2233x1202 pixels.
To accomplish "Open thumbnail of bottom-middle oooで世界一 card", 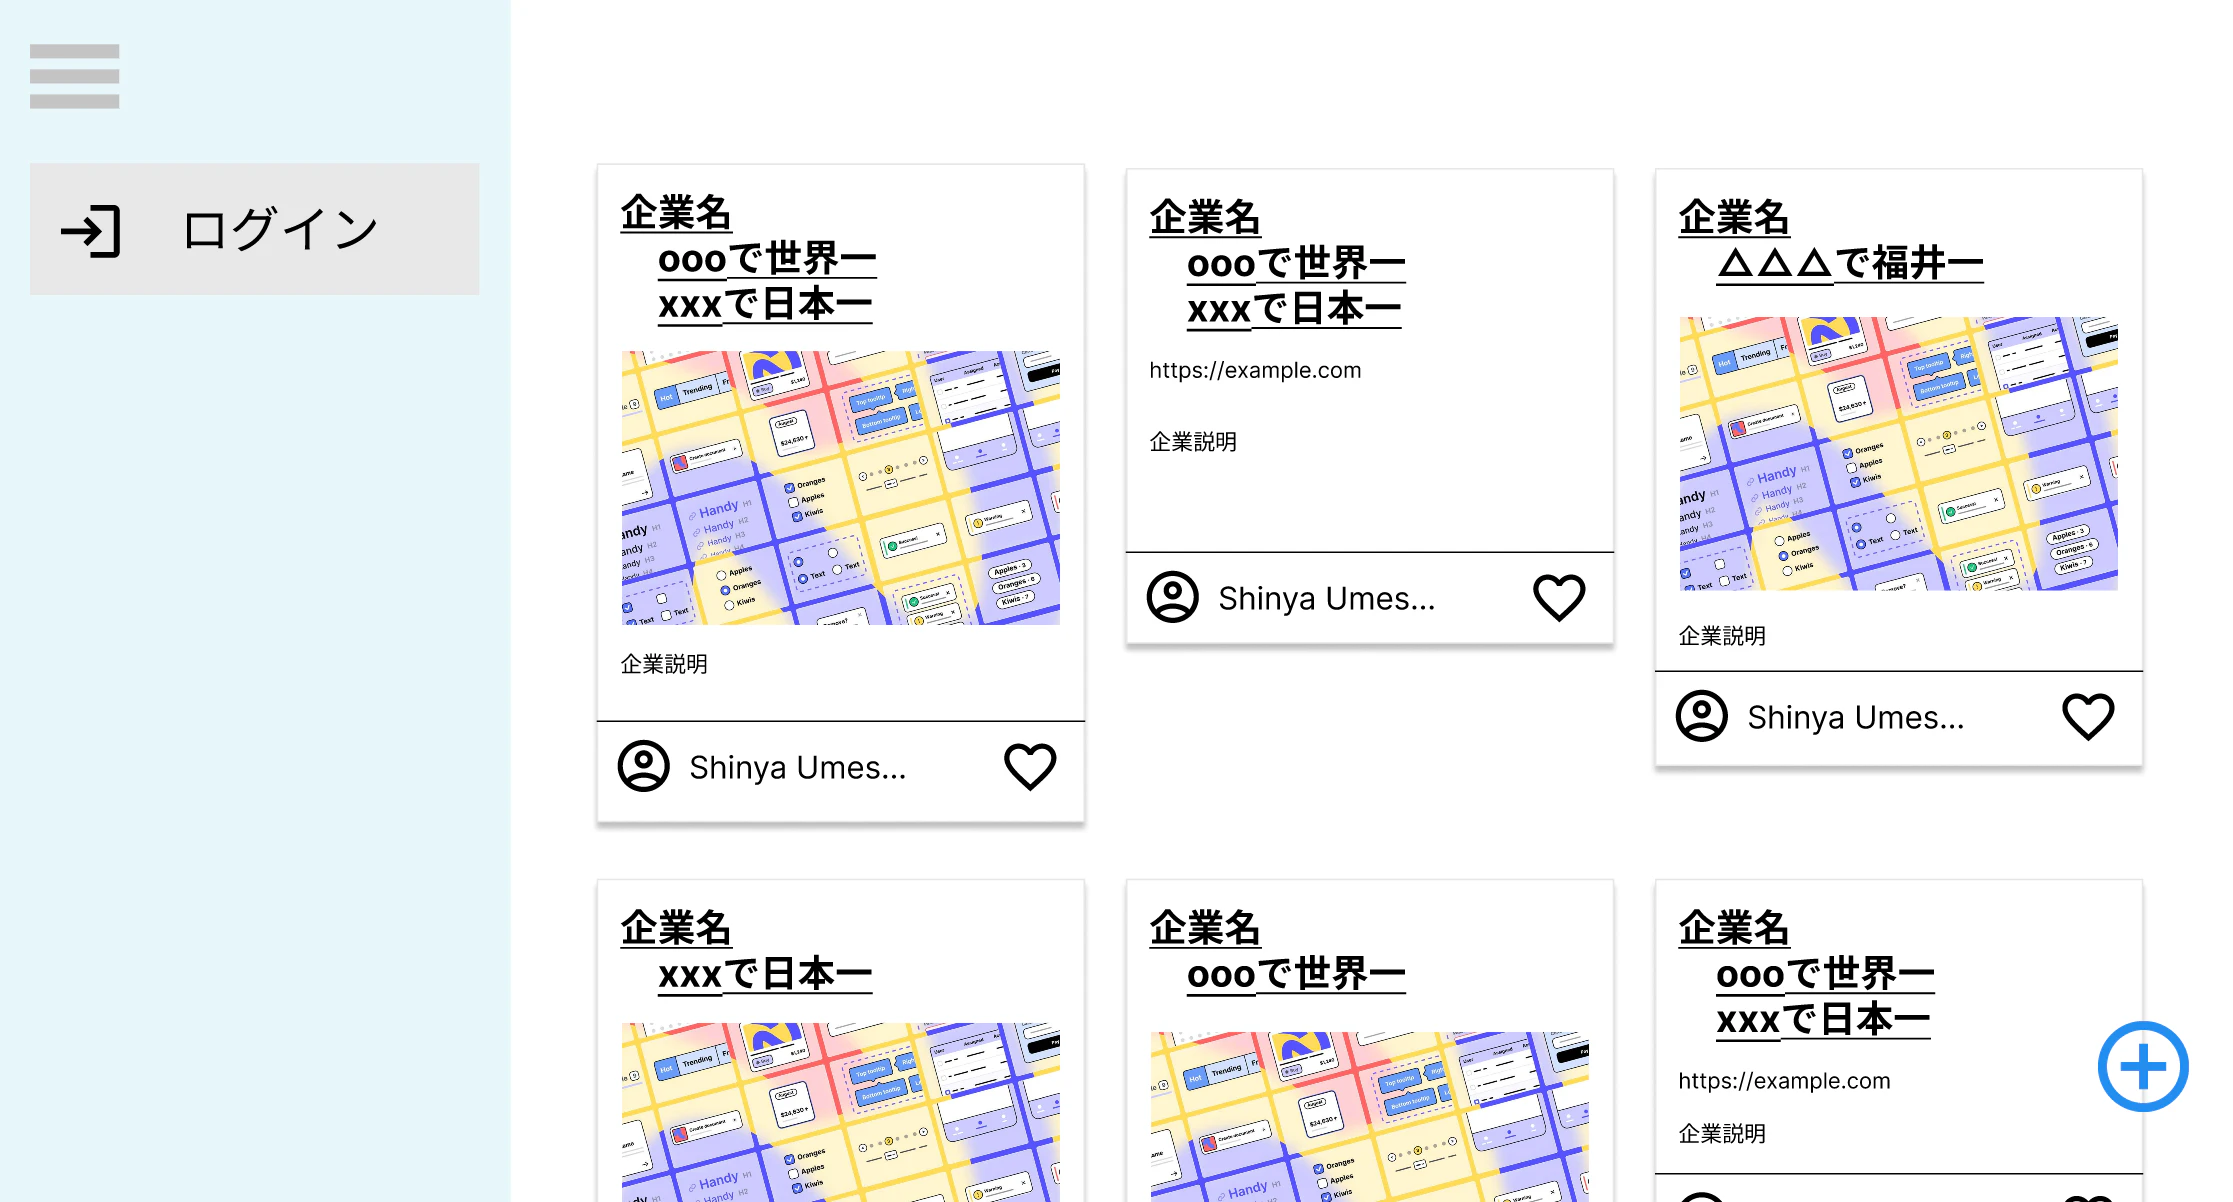I will 1369,1117.
